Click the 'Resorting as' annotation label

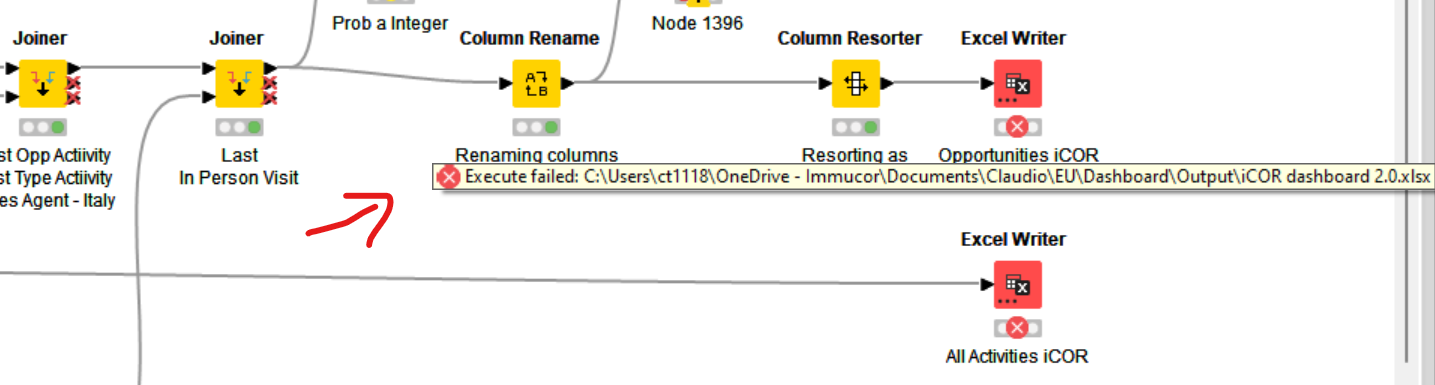(855, 155)
